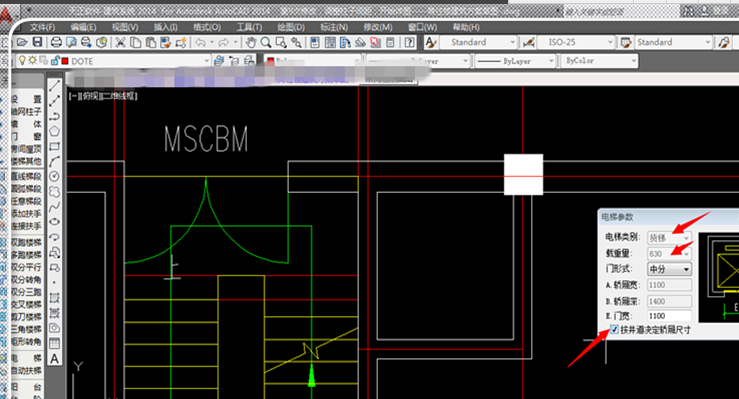Click the Save floppy disk icon
This screenshot has width=739, height=399.
(37, 42)
